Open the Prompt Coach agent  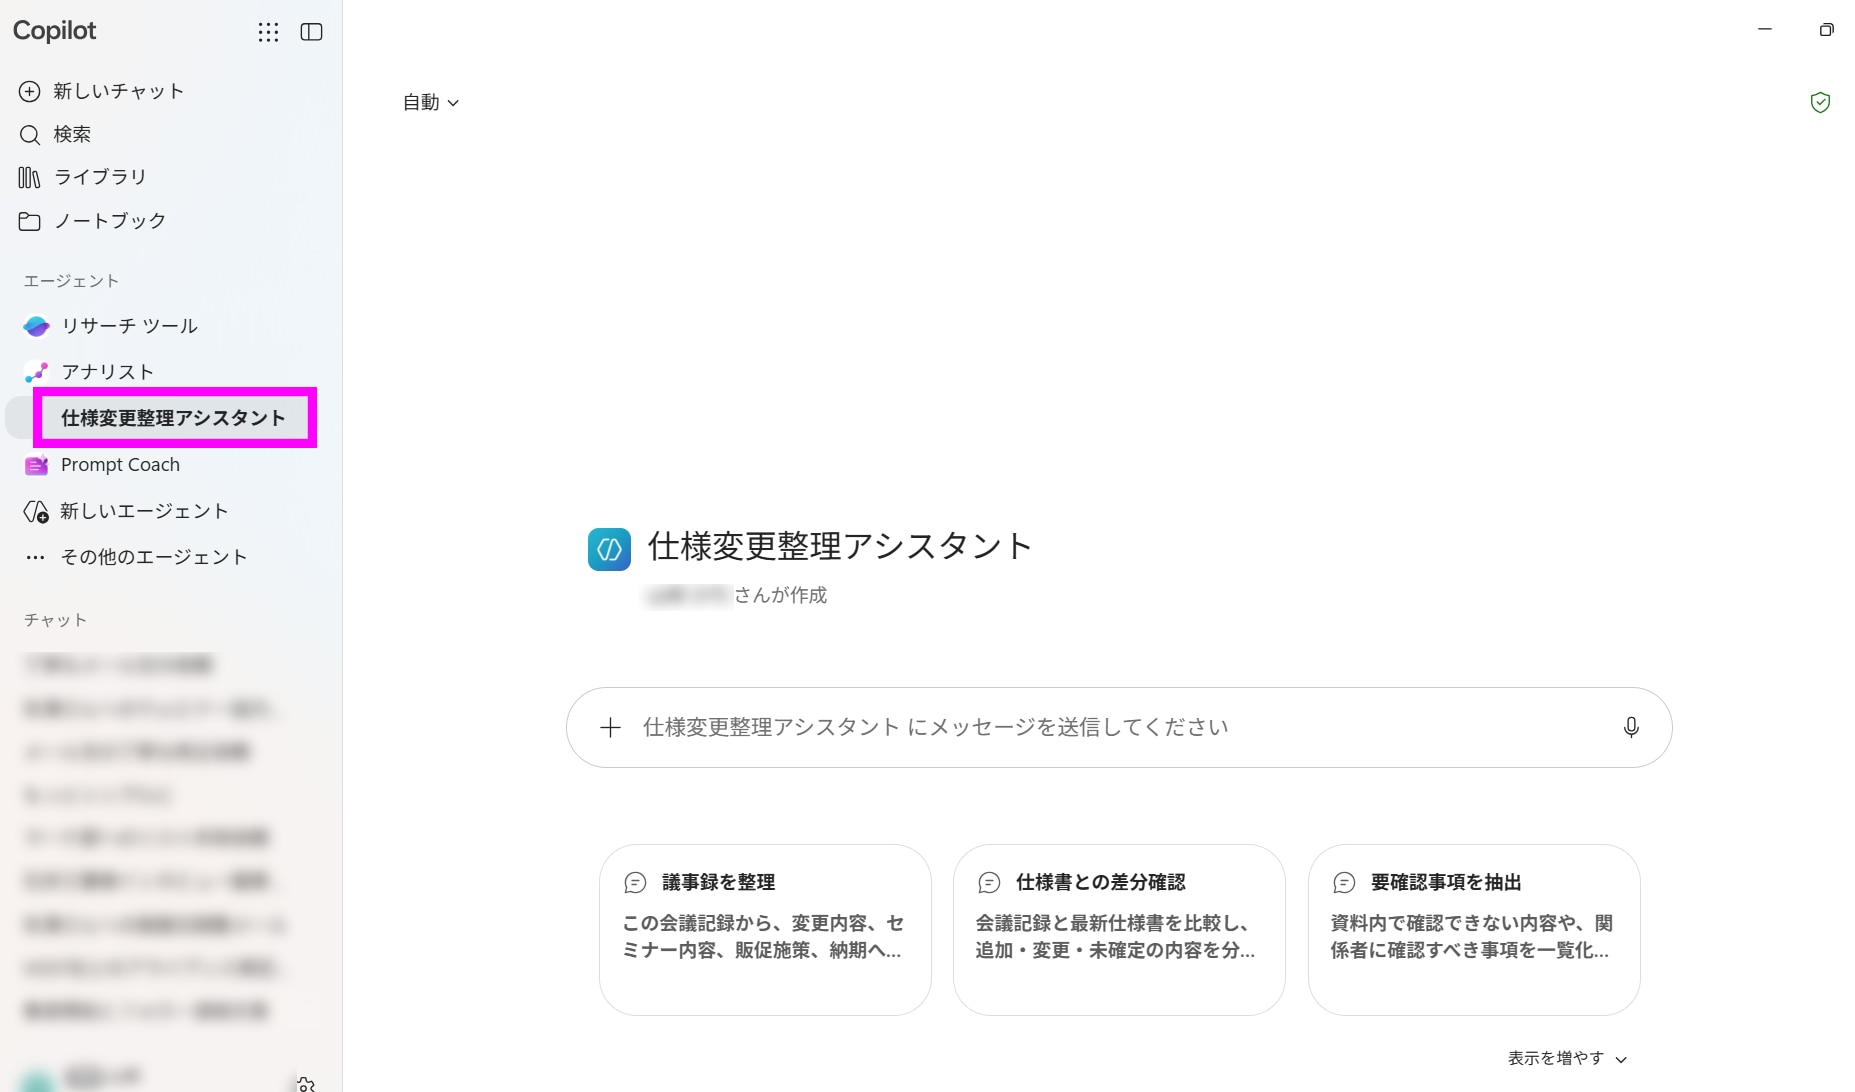[120, 465]
